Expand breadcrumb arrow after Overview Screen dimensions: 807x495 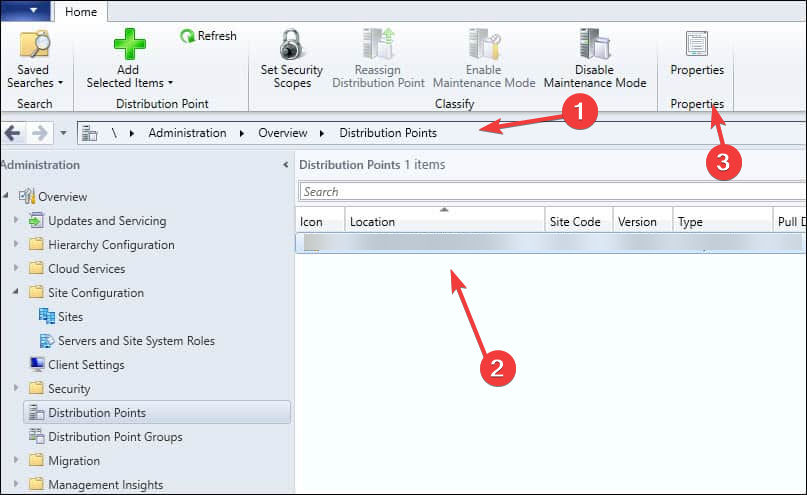click(322, 133)
